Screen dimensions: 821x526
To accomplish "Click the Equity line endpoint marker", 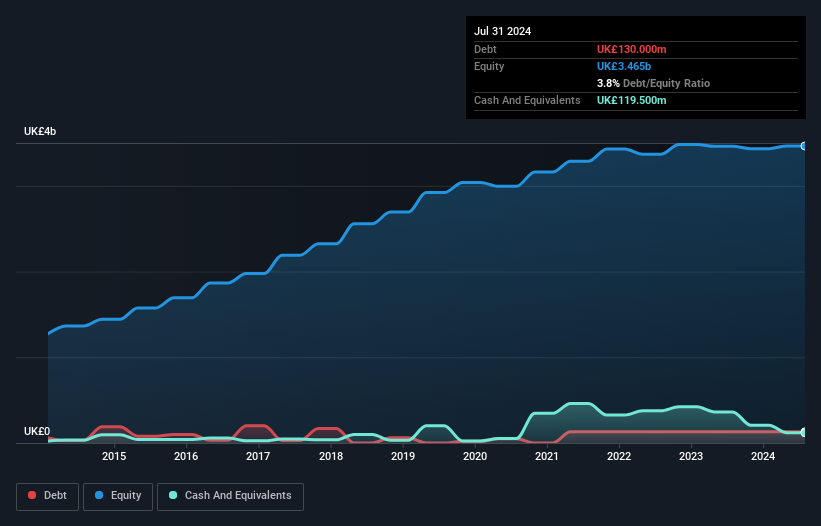I will point(804,146).
